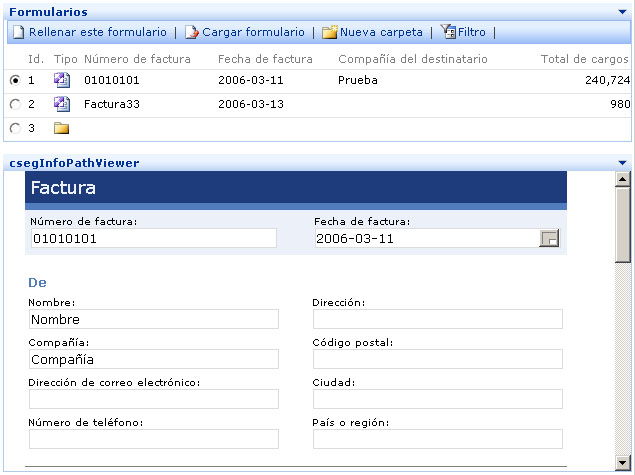
Task: Click the csegInfoPathViewer web part title
Action: click(74, 163)
